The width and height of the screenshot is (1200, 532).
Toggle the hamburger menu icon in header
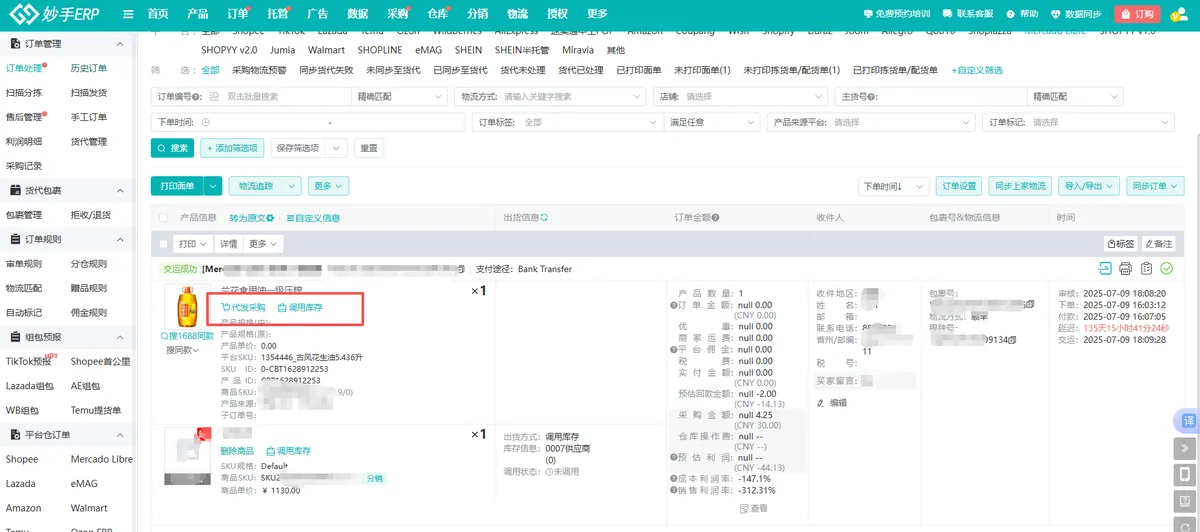pyautogui.click(x=128, y=14)
